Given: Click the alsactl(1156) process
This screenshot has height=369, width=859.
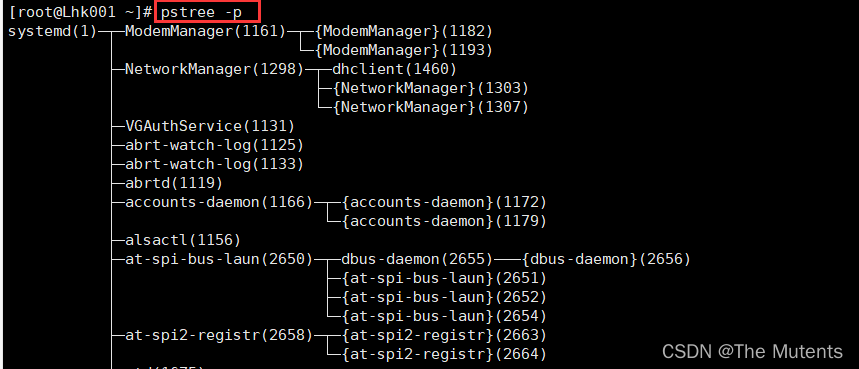Looking at the screenshot, I should [x=183, y=240].
